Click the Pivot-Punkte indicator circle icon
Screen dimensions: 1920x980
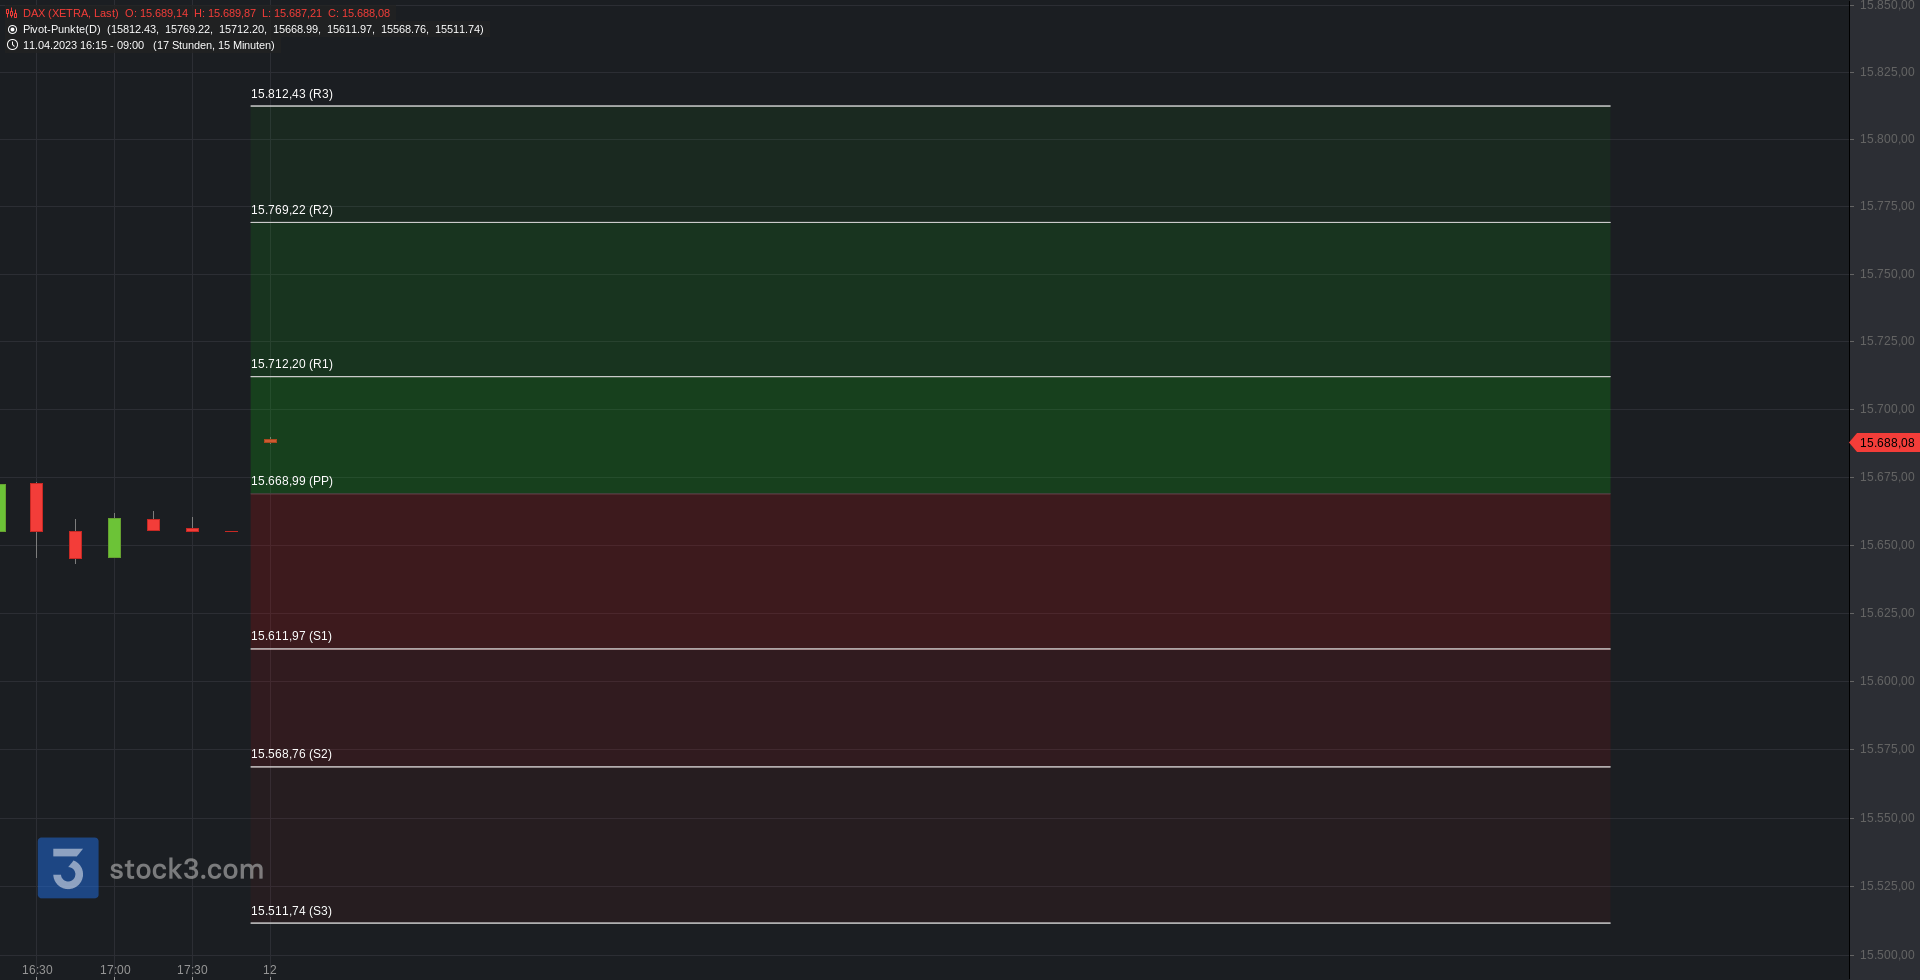pyautogui.click(x=12, y=29)
